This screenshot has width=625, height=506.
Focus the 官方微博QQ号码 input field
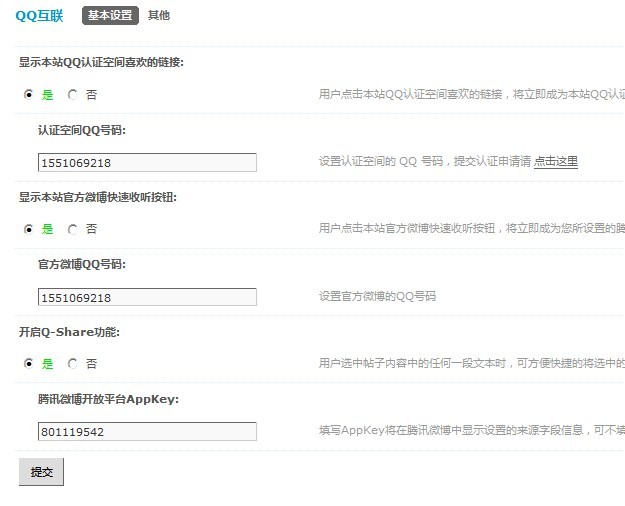click(x=147, y=297)
